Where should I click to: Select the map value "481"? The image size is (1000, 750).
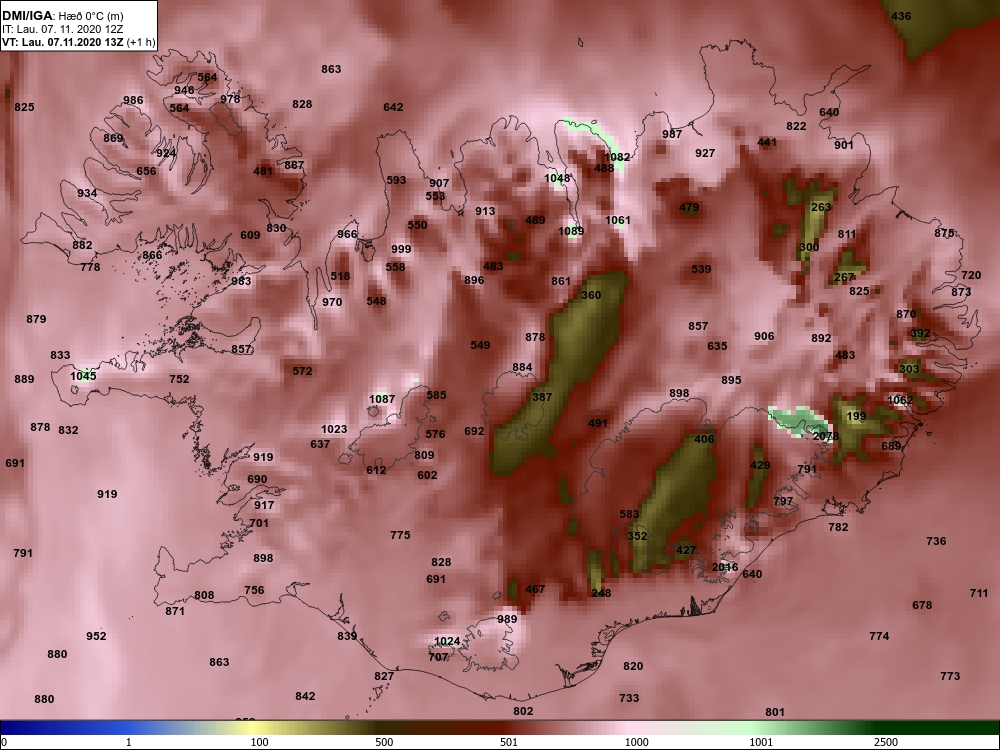263,171
